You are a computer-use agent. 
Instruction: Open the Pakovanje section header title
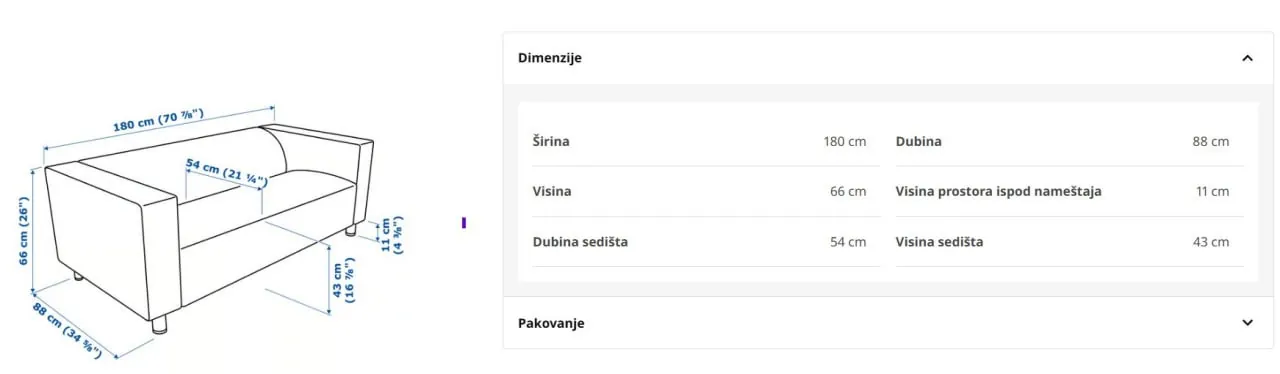coord(551,323)
